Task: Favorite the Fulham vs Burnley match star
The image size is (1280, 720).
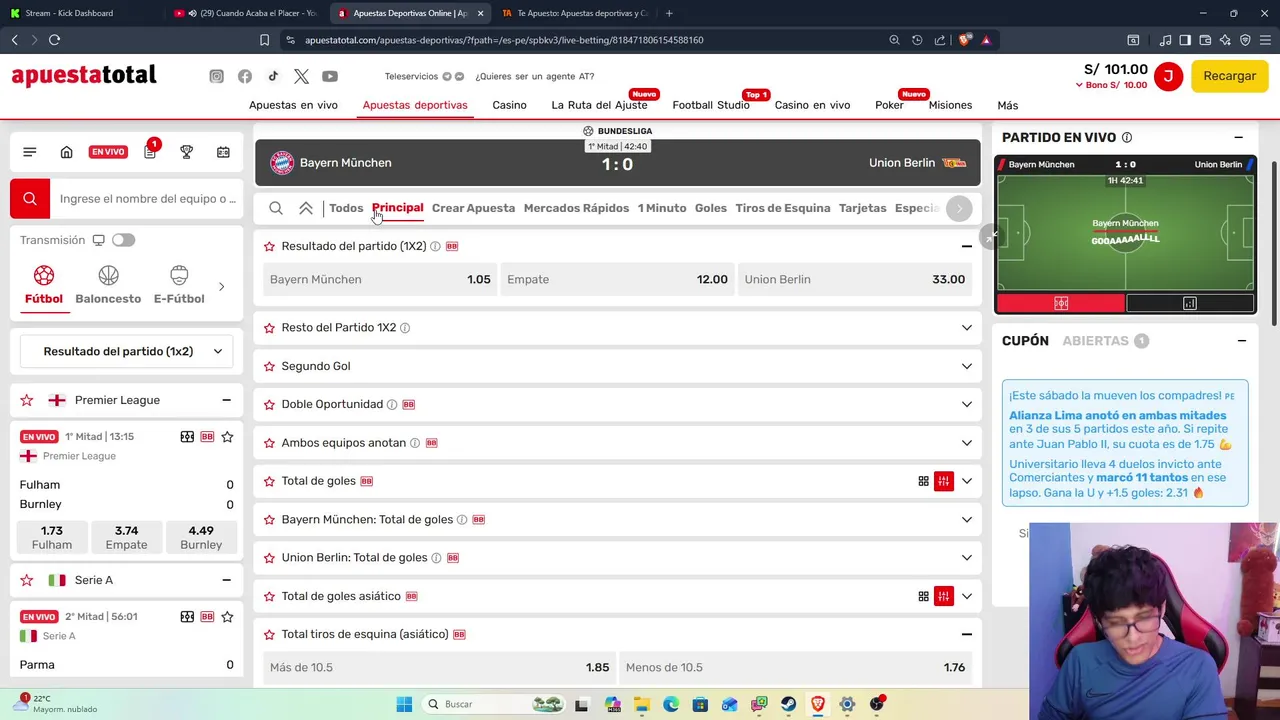Action: 227,437
